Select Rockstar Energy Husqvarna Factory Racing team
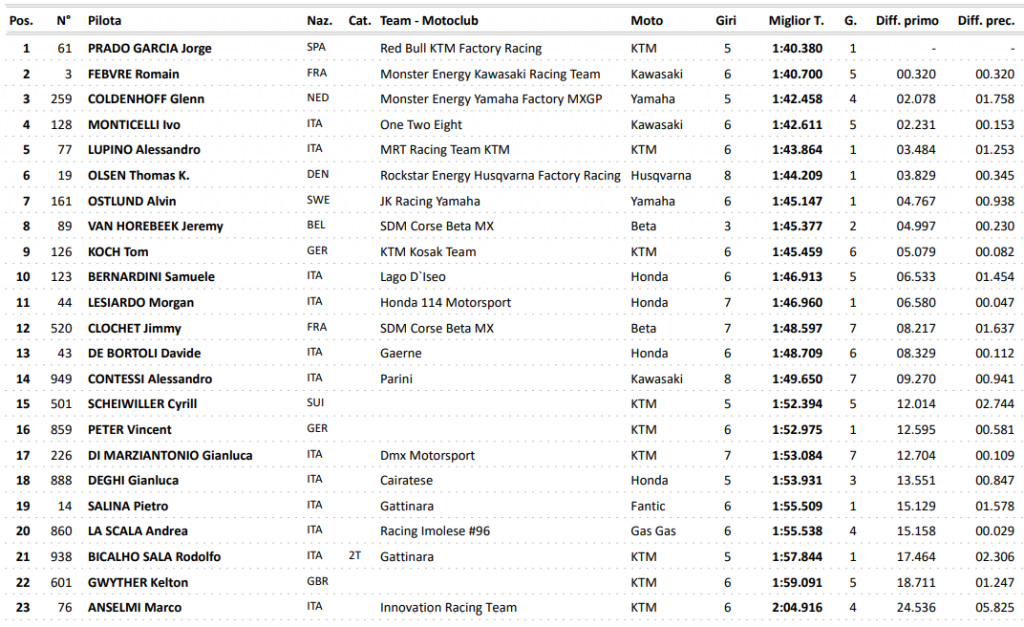 point(500,176)
